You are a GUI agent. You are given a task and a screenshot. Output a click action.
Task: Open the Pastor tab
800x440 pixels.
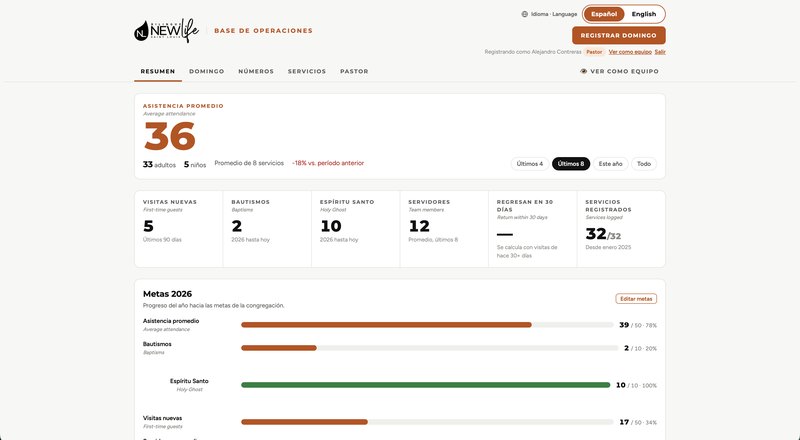354,71
